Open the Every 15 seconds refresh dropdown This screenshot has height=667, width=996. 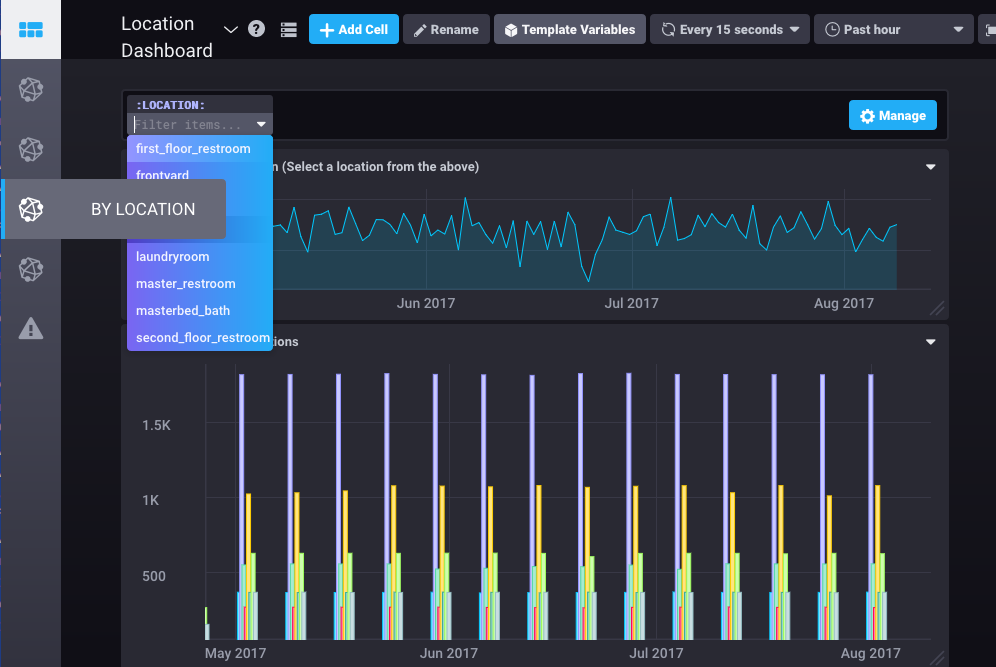coord(730,29)
